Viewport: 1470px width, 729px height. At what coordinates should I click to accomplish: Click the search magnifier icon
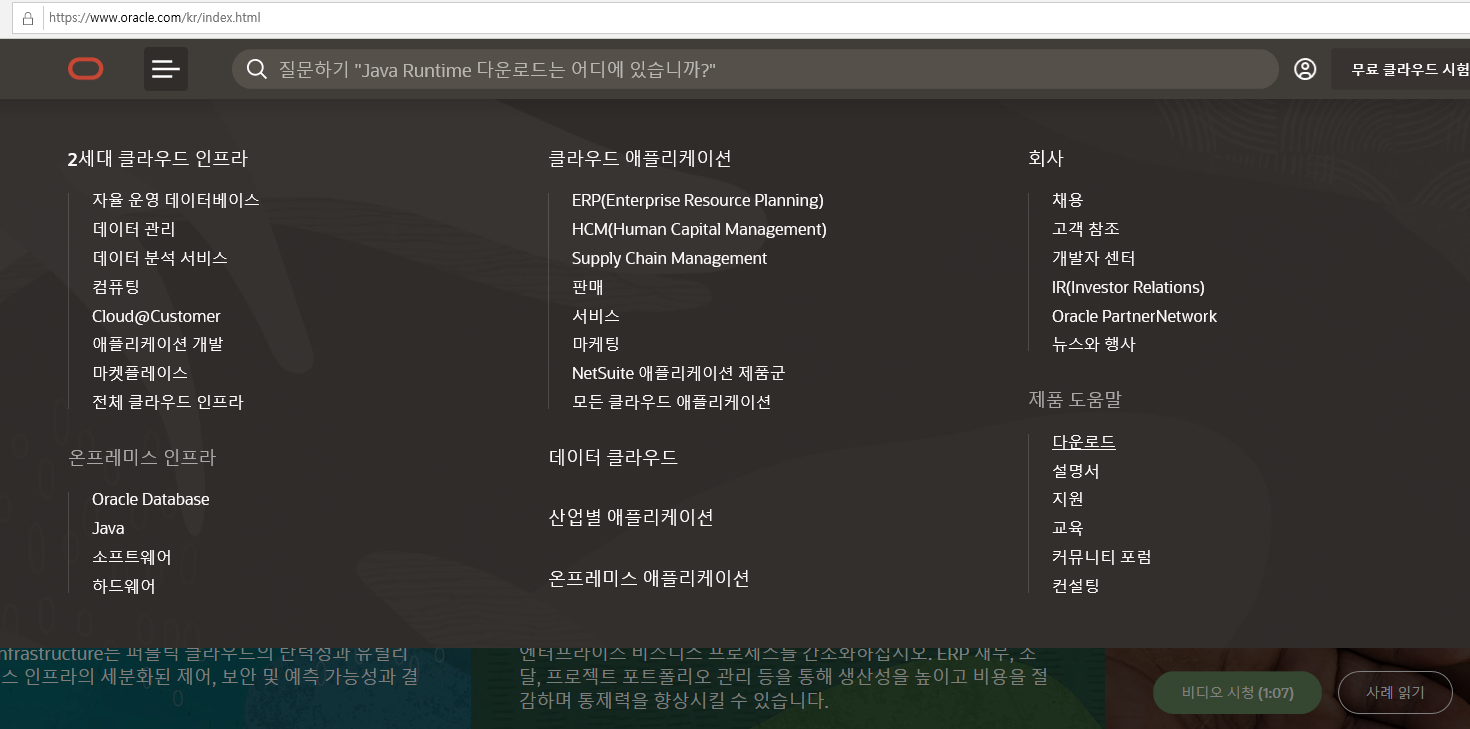(x=257, y=69)
